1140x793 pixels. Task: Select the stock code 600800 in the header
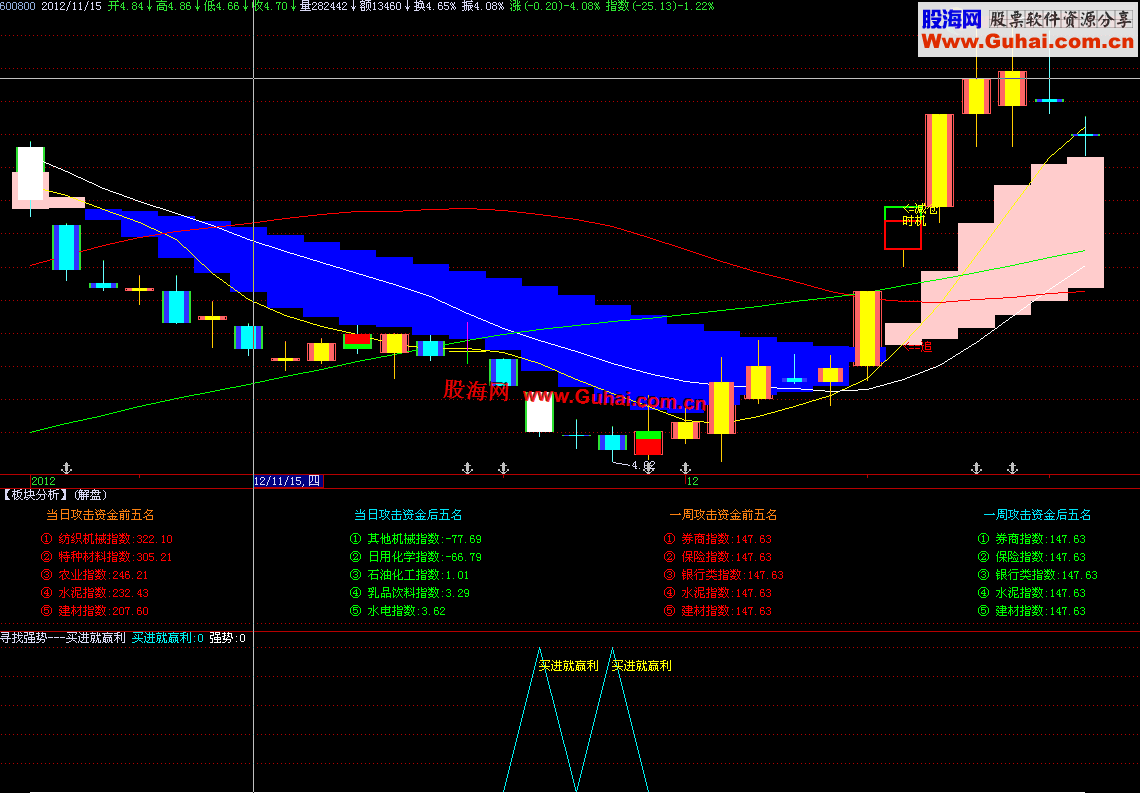pos(17,6)
